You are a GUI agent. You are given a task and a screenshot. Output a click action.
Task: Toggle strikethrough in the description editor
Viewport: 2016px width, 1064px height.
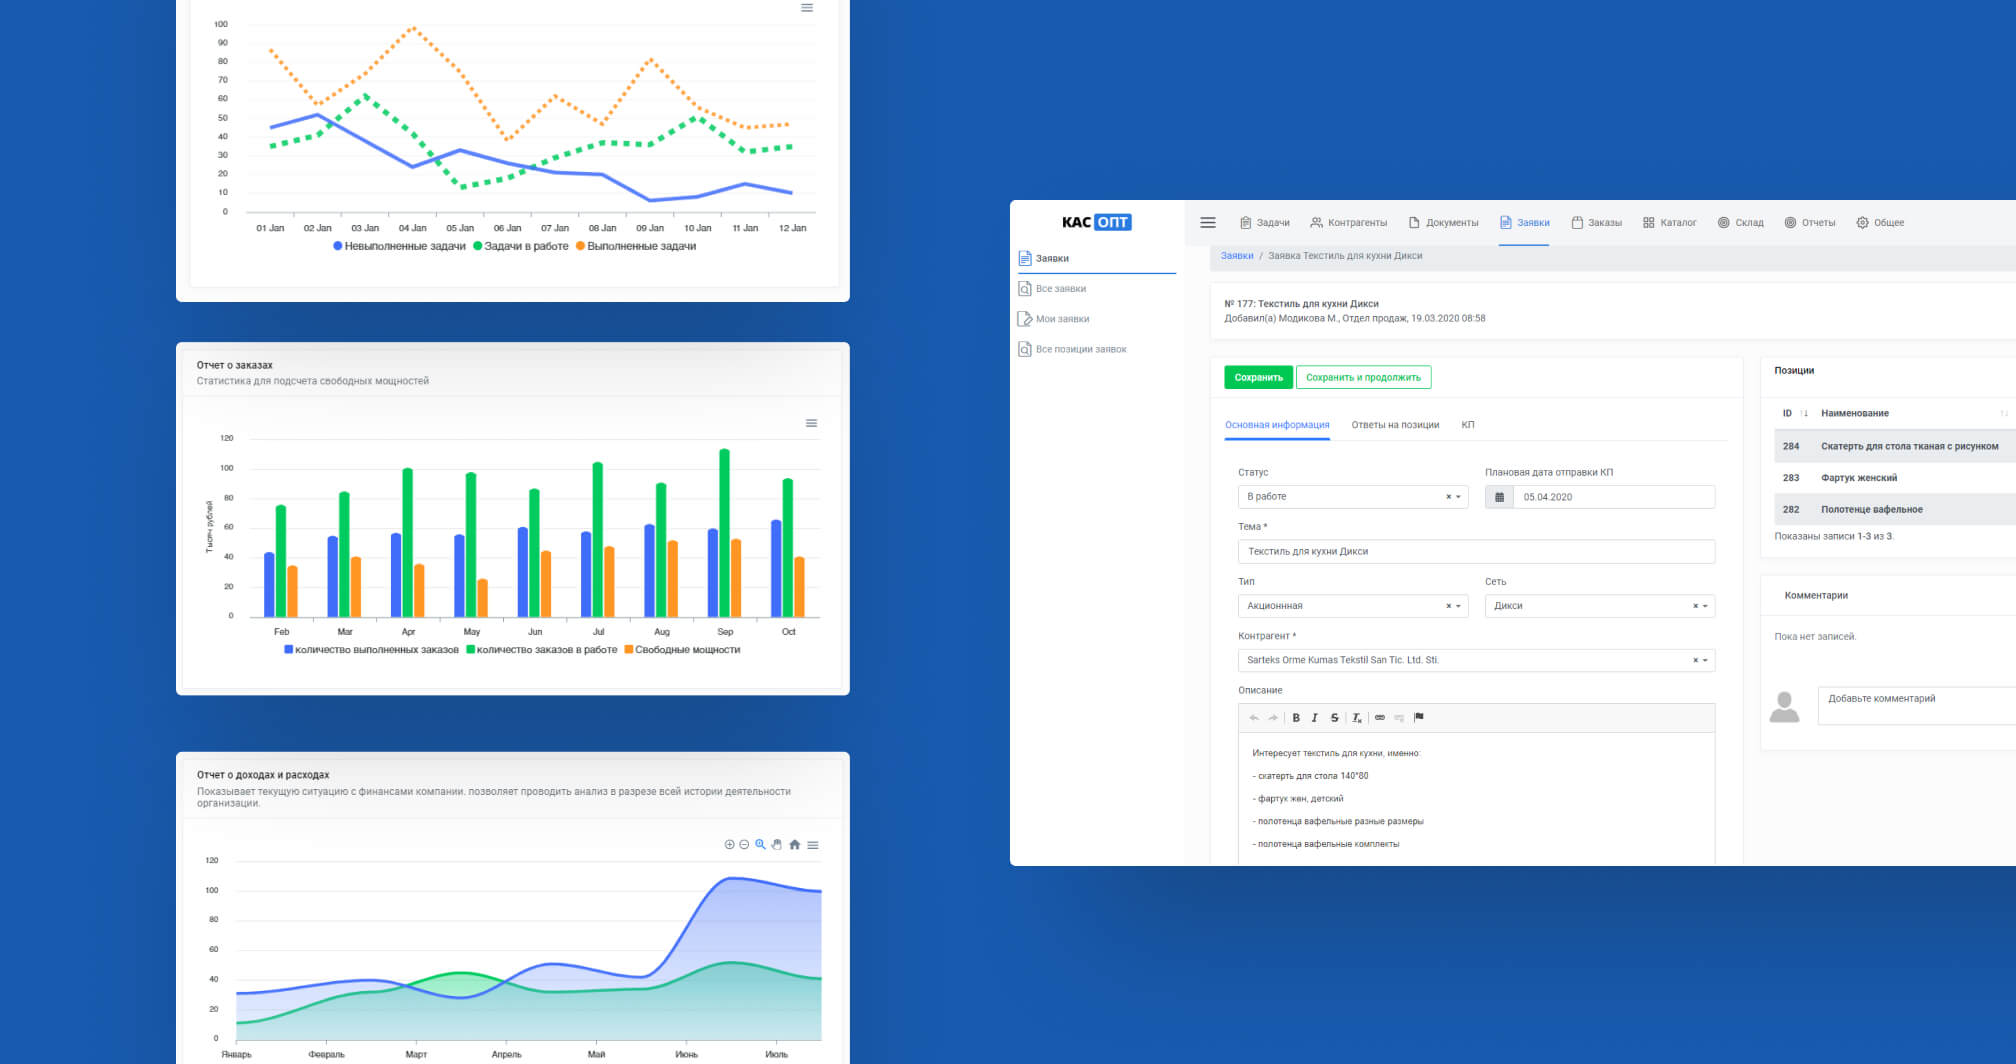tap(1334, 718)
